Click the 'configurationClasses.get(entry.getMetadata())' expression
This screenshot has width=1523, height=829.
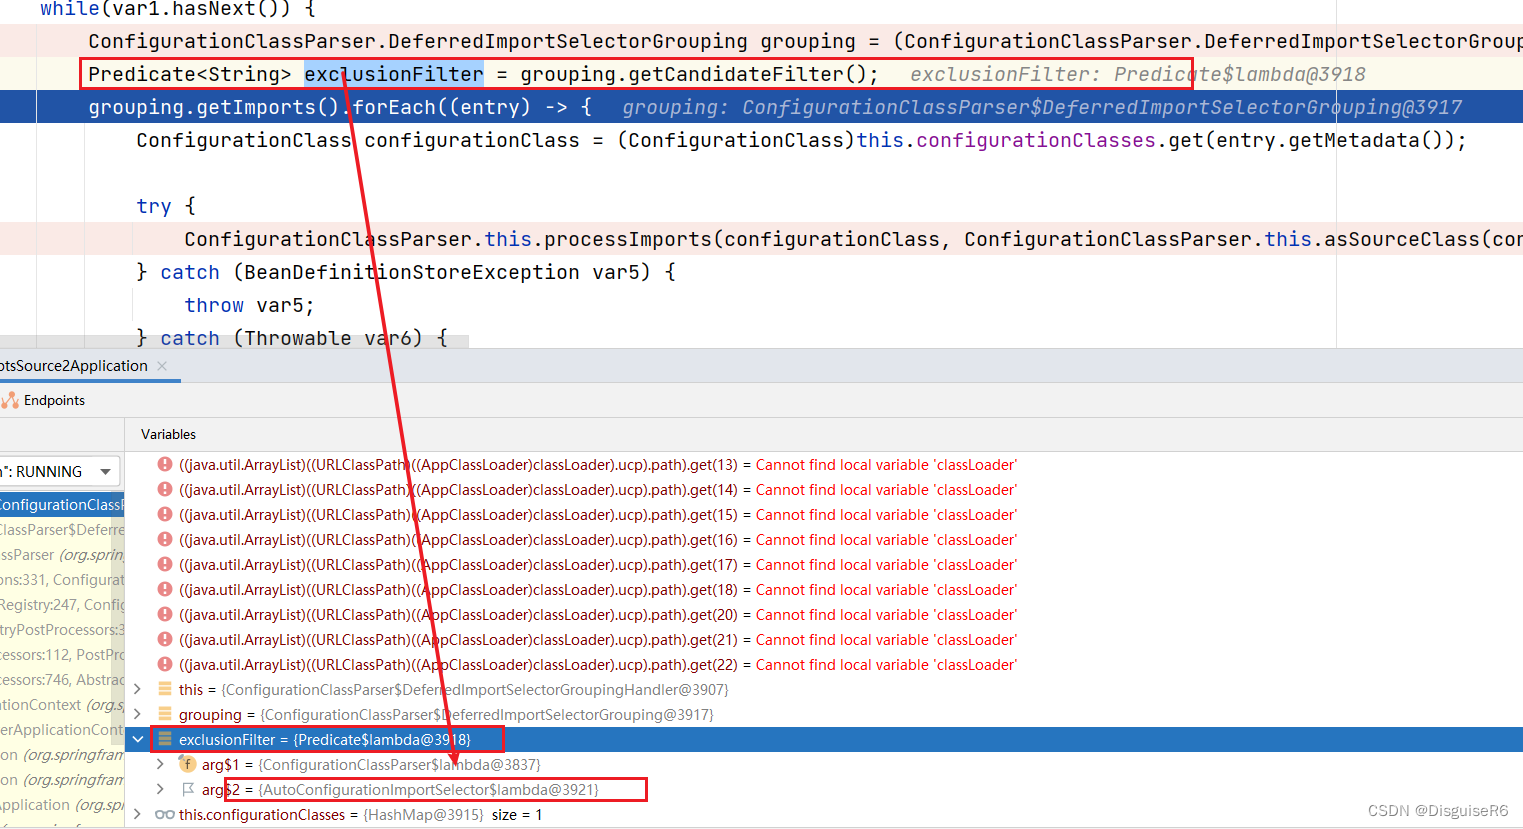1186,140
